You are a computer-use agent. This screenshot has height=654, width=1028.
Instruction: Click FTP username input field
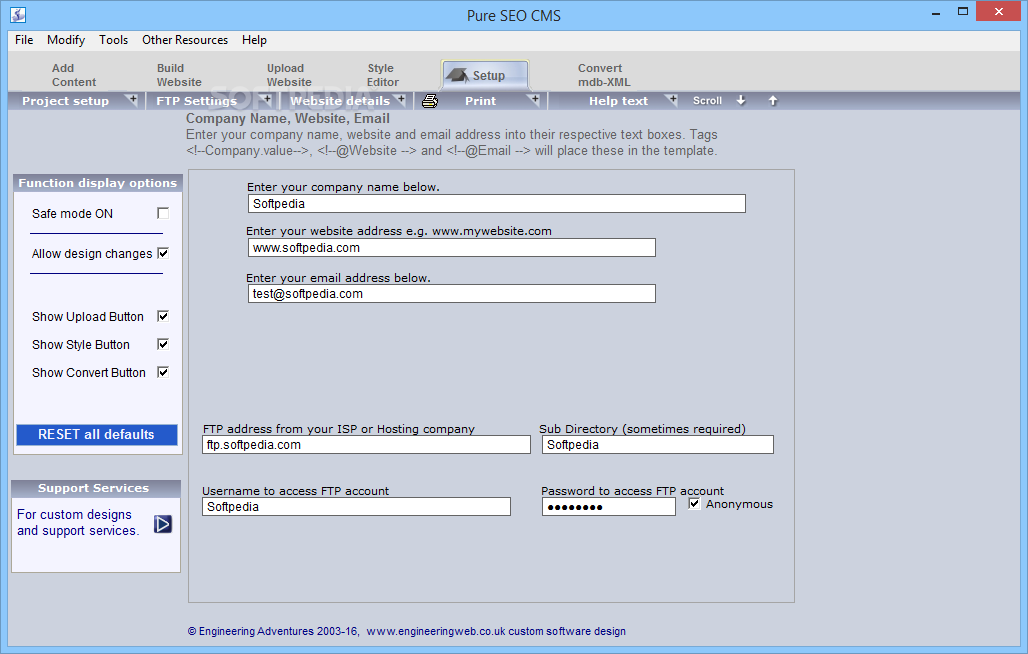coord(356,507)
